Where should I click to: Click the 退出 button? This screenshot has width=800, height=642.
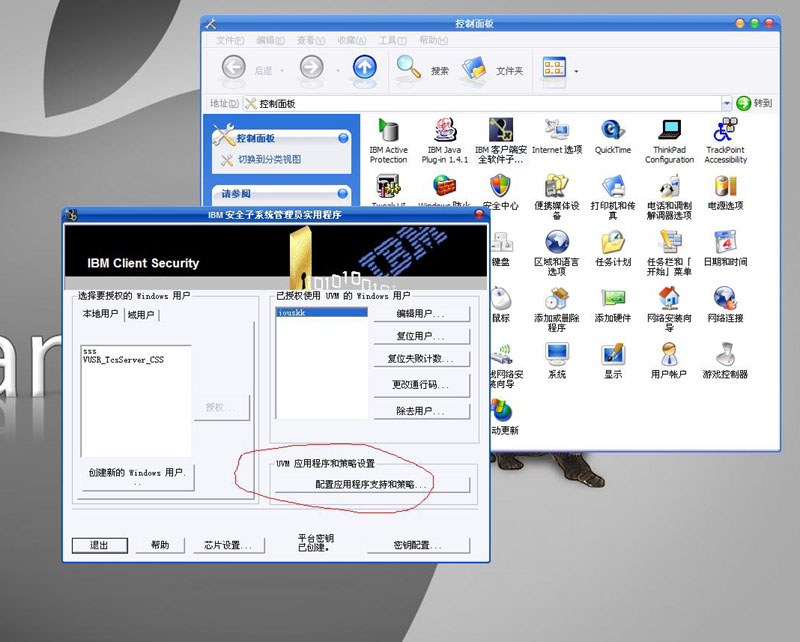(99, 545)
